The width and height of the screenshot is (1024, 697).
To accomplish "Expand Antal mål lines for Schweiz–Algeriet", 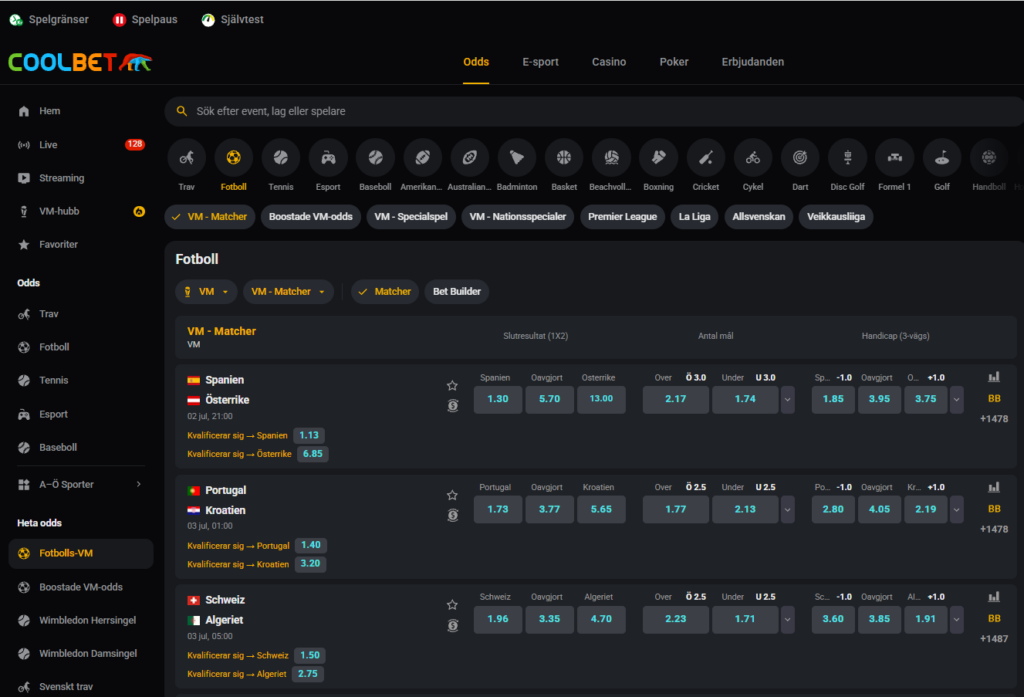I will 788,619.
